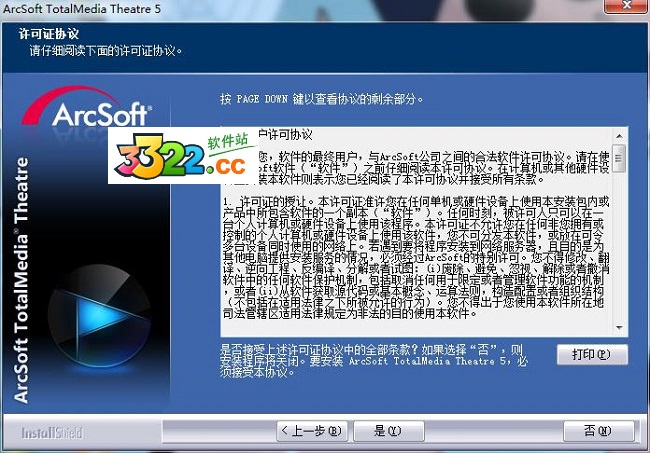Click the paragraph starting 1. 许可证的授让
Image resolution: width=650 pixels, height=453 pixels.
416,257
